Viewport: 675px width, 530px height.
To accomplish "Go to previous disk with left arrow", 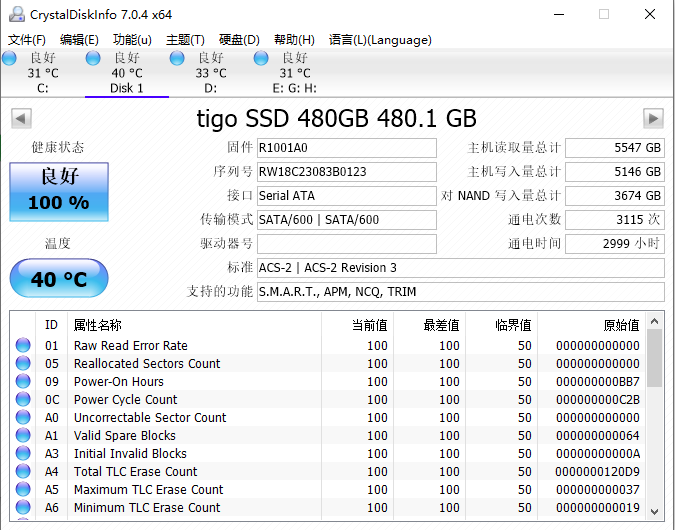I will pos(21,118).
